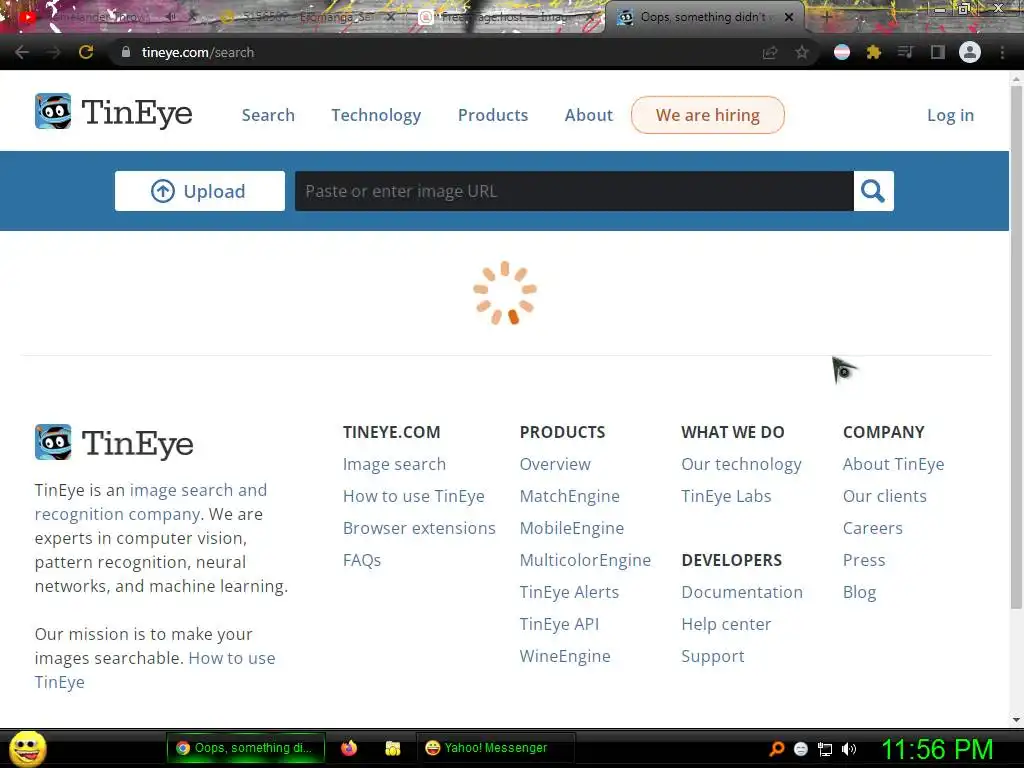Click the Upload button

point(200,191)
